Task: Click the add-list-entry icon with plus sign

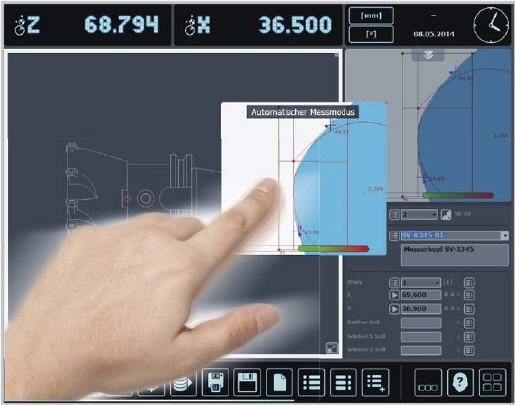Action: point(375,382)
